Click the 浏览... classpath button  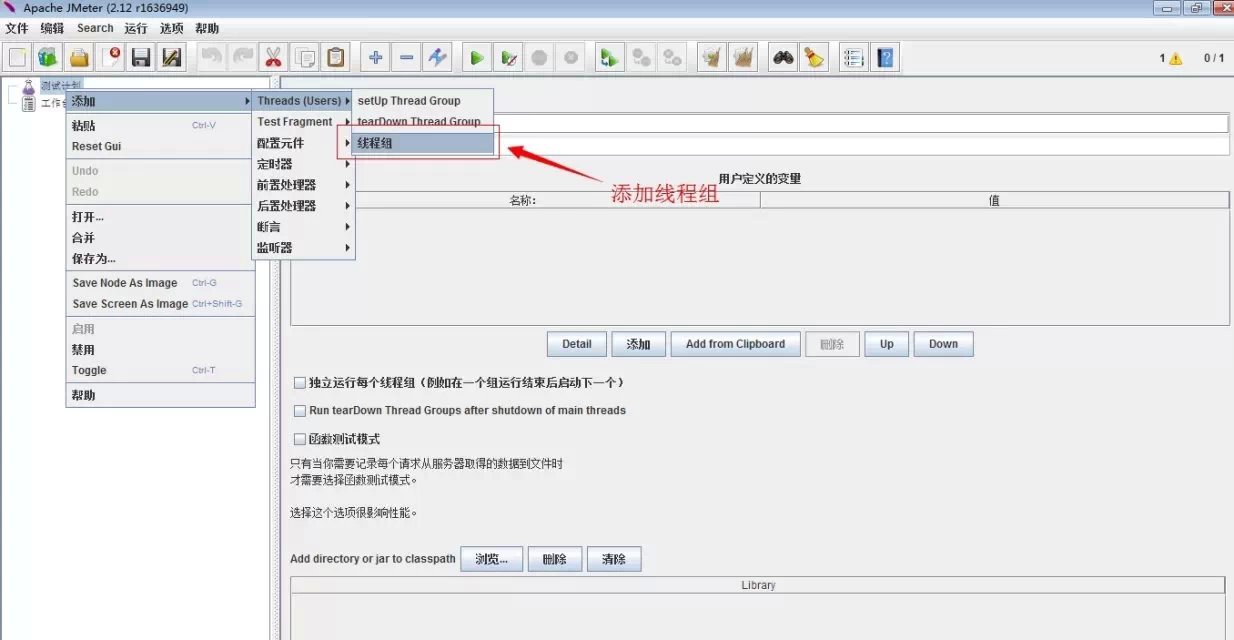click(x=491, y=559)
